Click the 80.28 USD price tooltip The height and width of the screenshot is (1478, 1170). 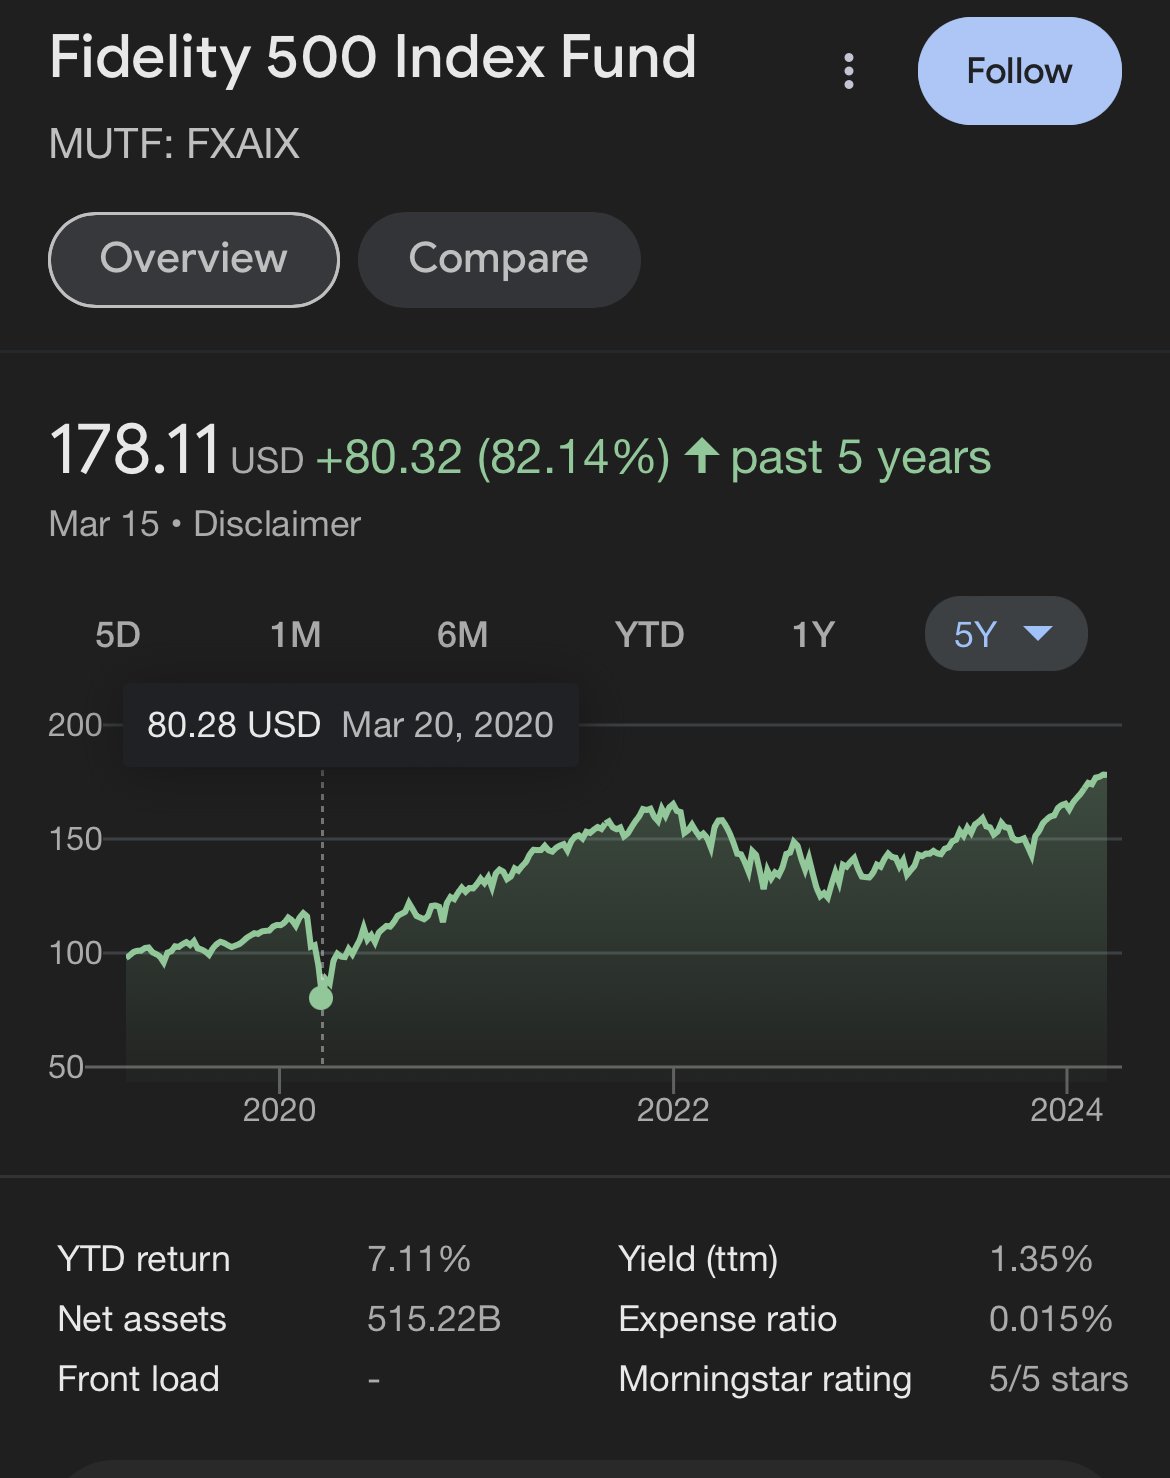click(x=350, y=725)
